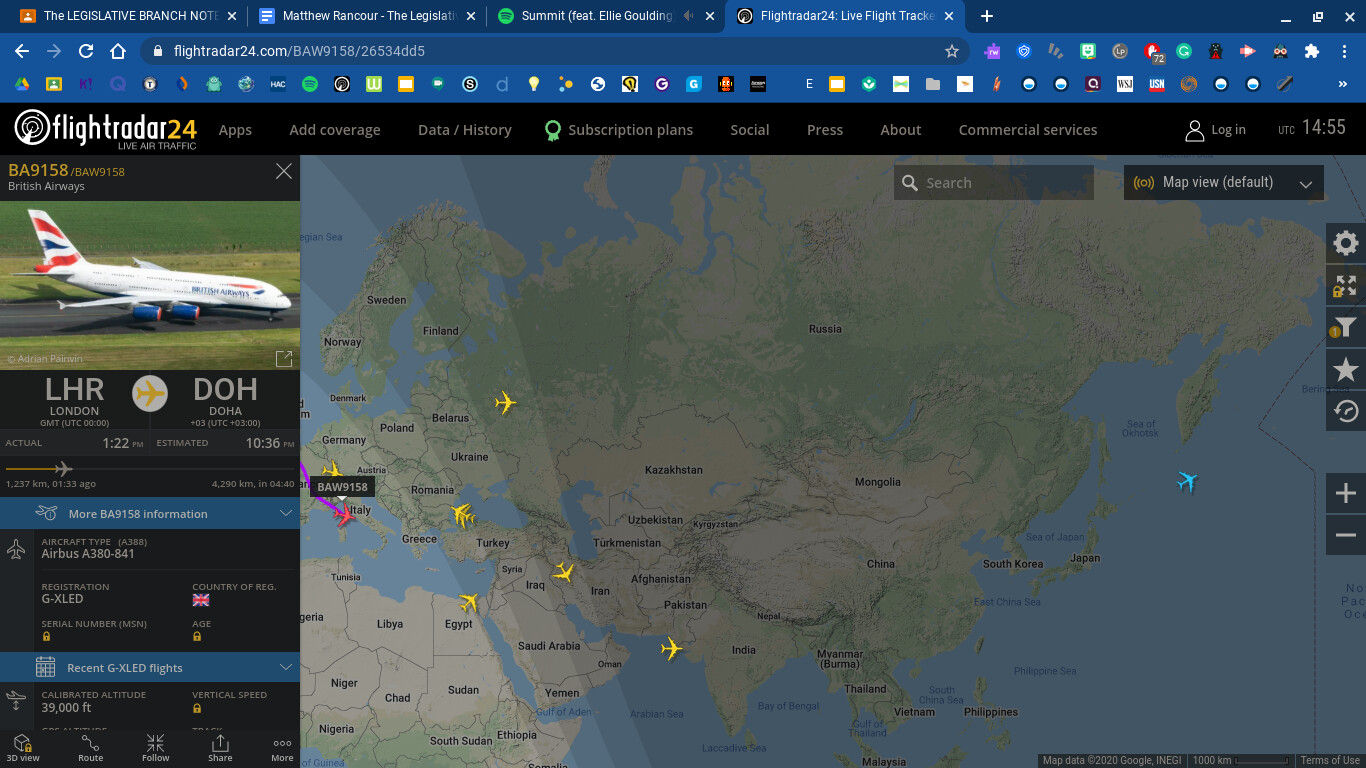
Task: Open the Terms of Use link
Action: pyautogui.click(x=1330, y=761)
